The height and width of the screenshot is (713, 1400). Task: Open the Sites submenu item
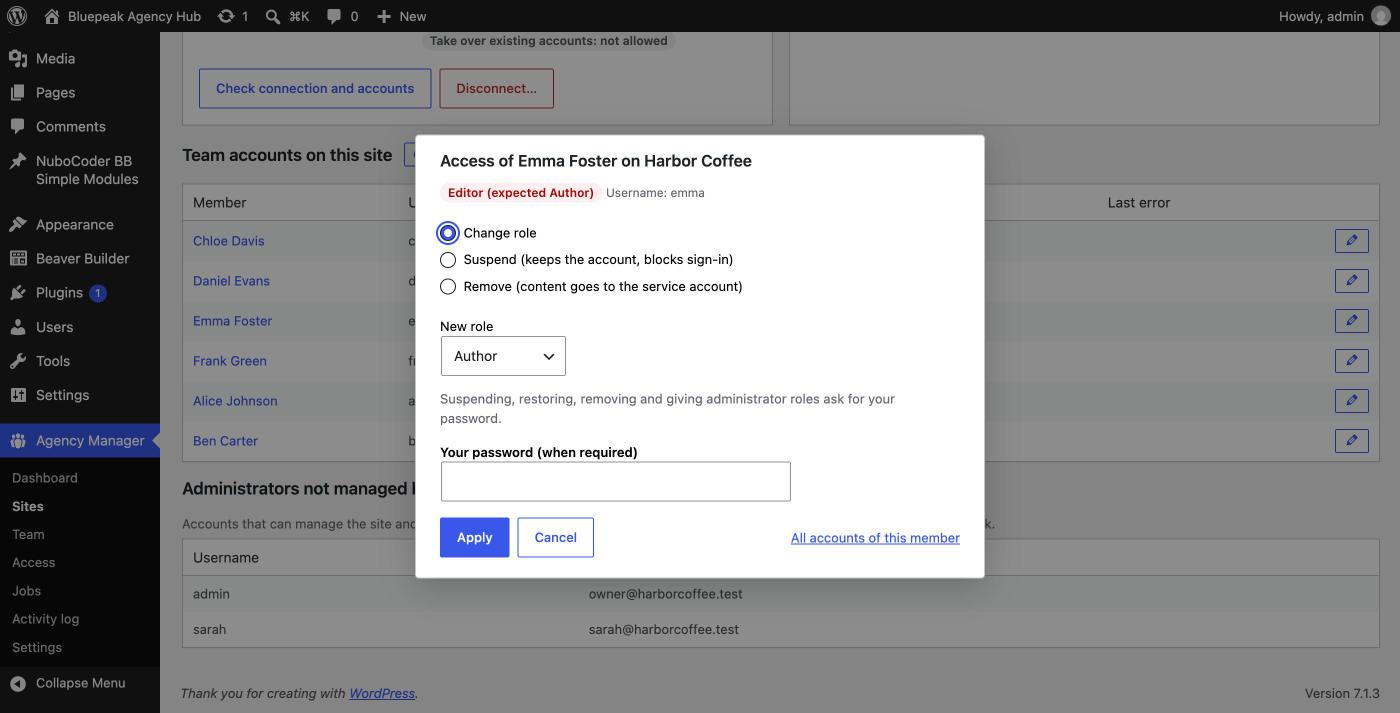coord(28,506)
